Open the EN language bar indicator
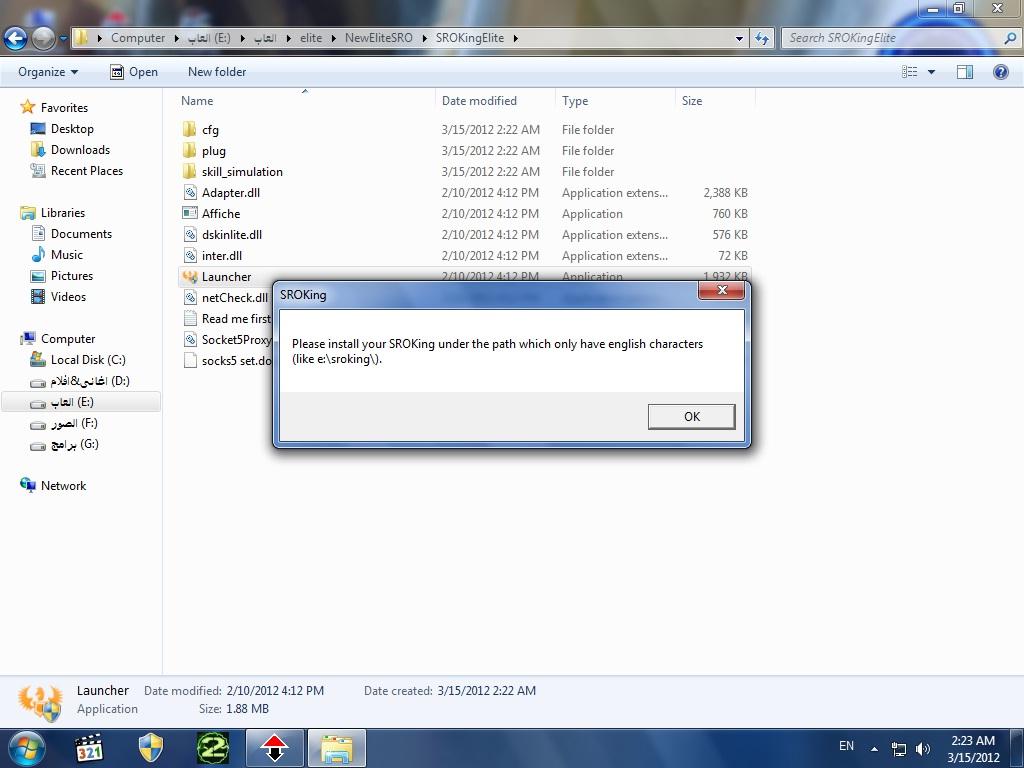The width and height of the screenshot is (1024, 768). [846, 746]
